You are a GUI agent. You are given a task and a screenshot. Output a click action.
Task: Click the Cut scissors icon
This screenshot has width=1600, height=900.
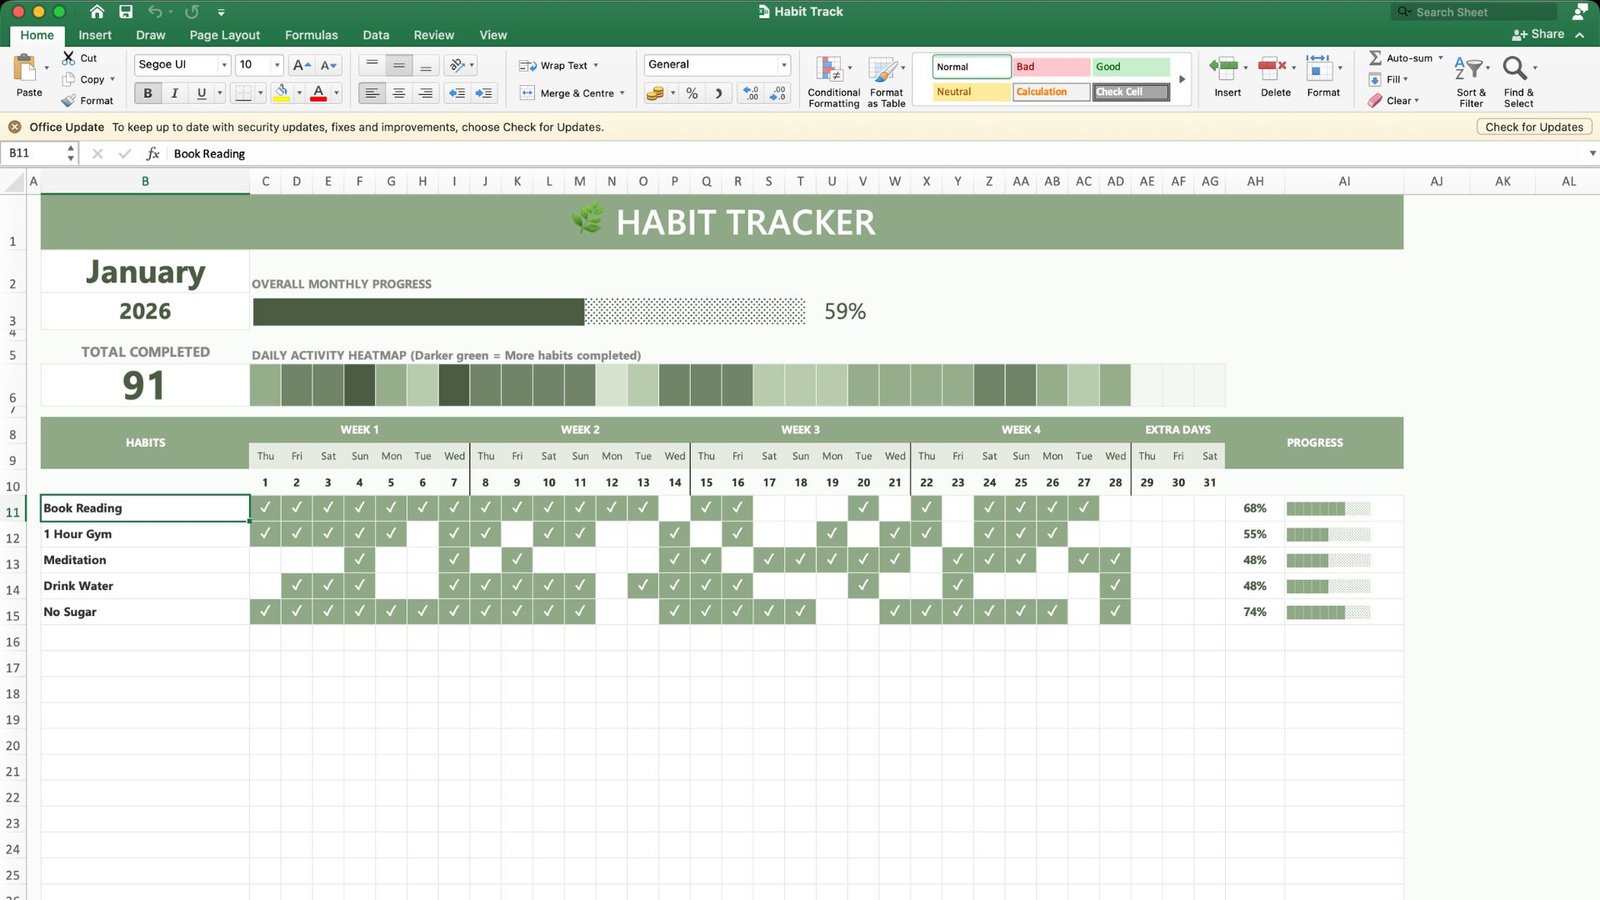[x=69, y=58]
